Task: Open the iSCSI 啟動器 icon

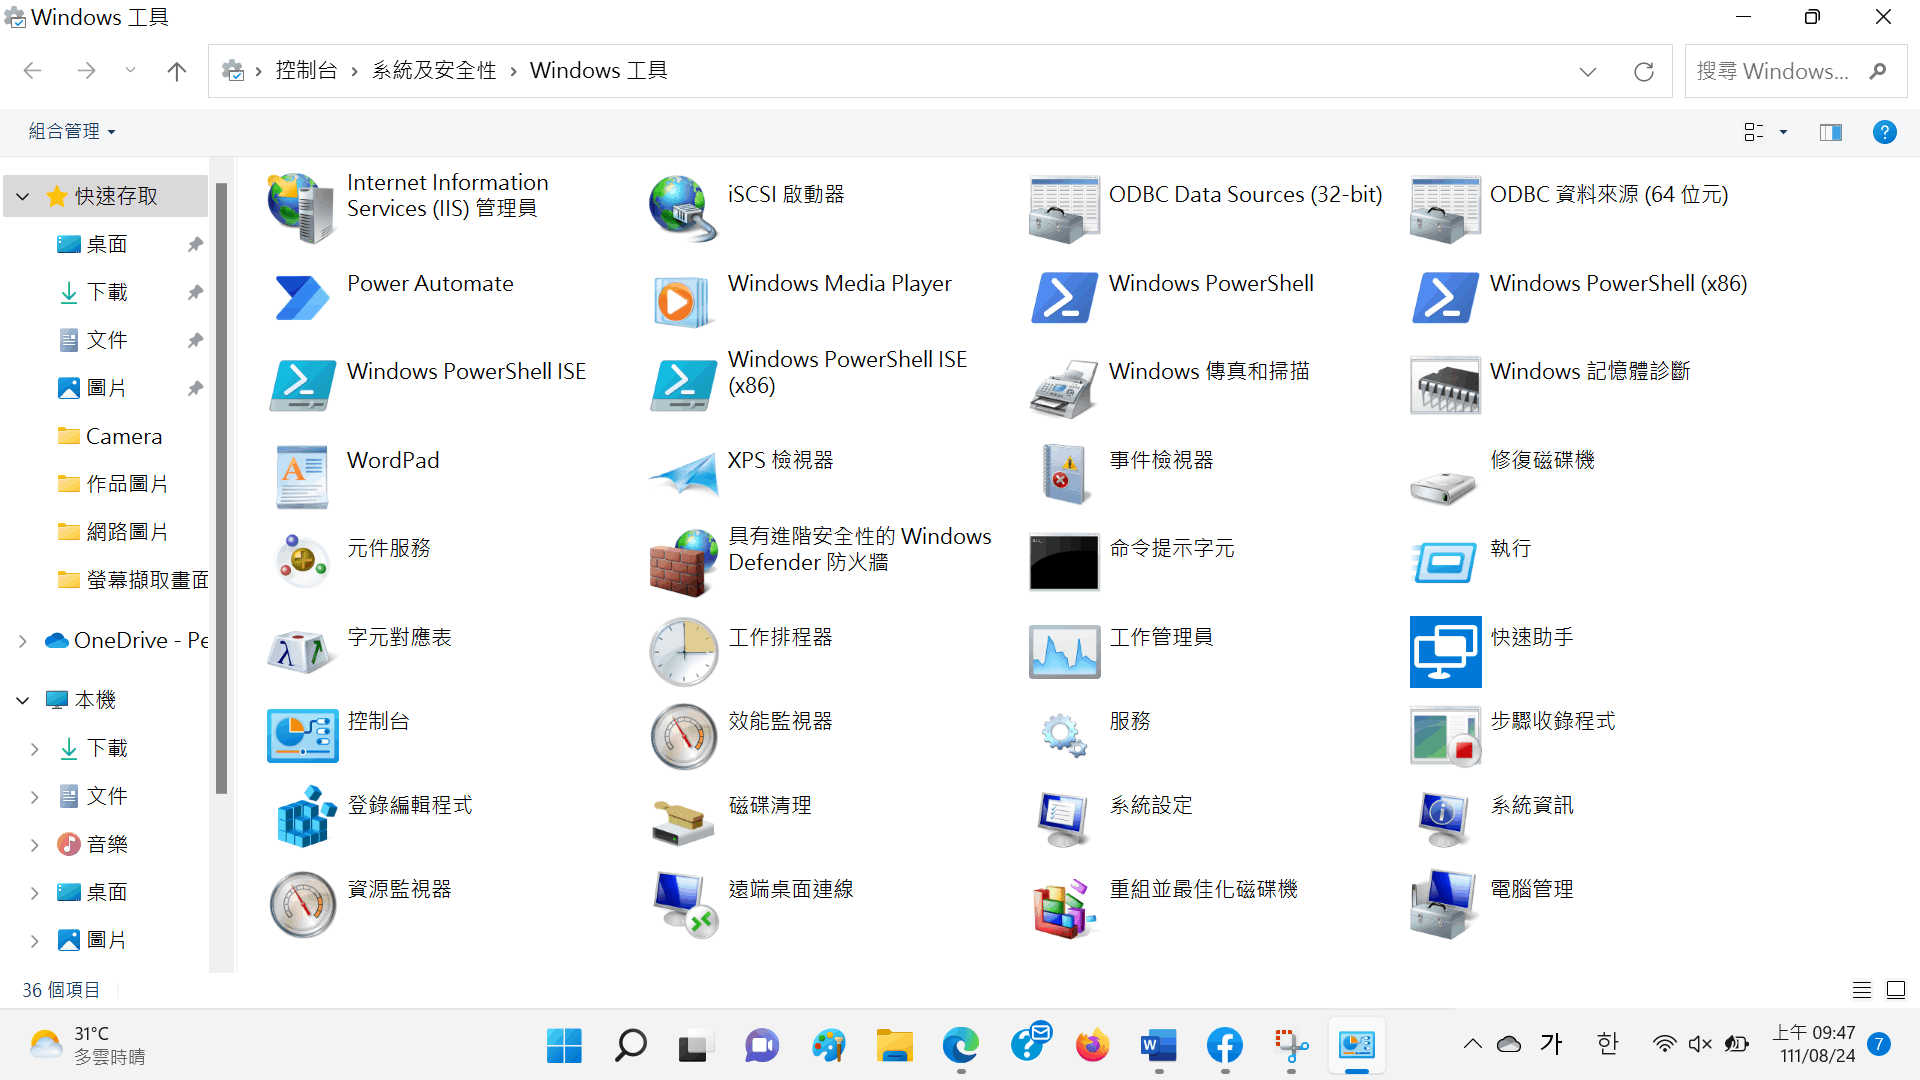Action: pos(683,208)
